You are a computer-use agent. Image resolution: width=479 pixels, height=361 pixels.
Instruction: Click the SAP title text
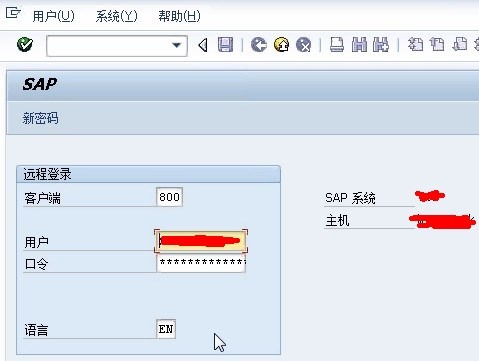click(x=40, y=84)
